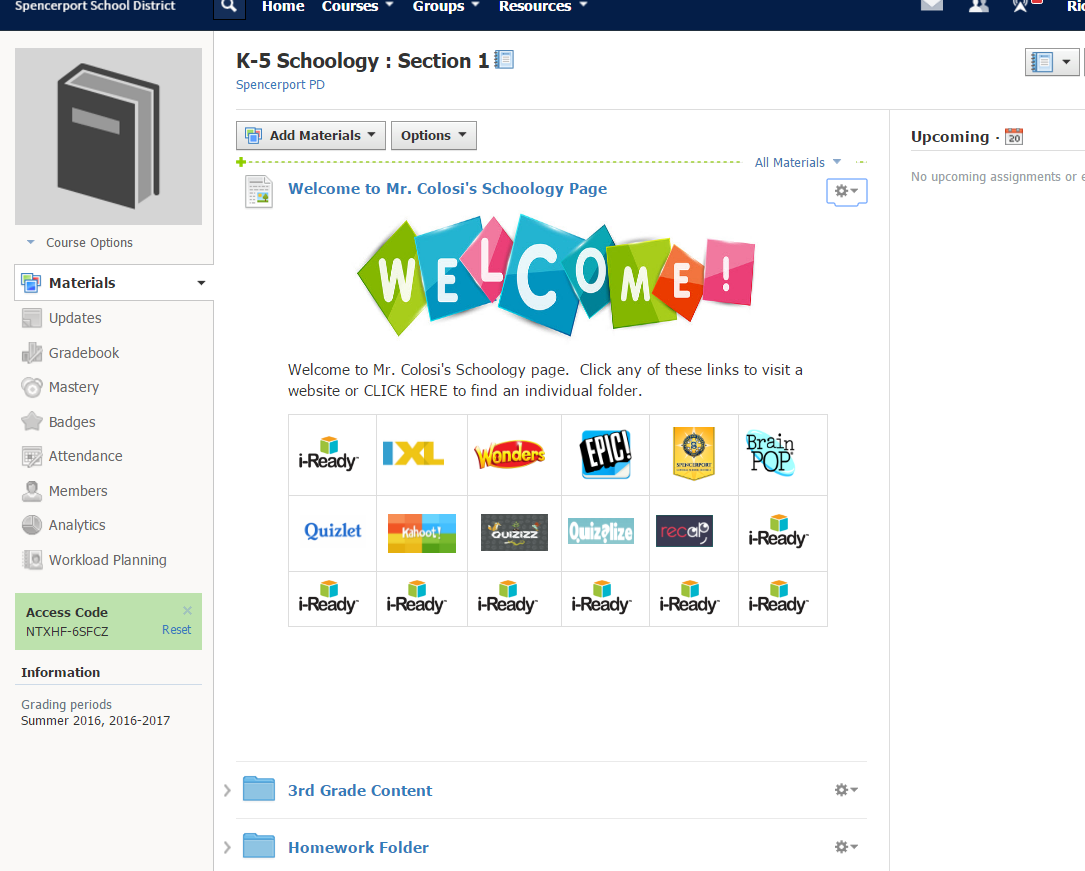Viewport: 1085px width, 871px height.
Task: Open the calendar icon next to Upcoming
Action: click(x=1014, y=136)
